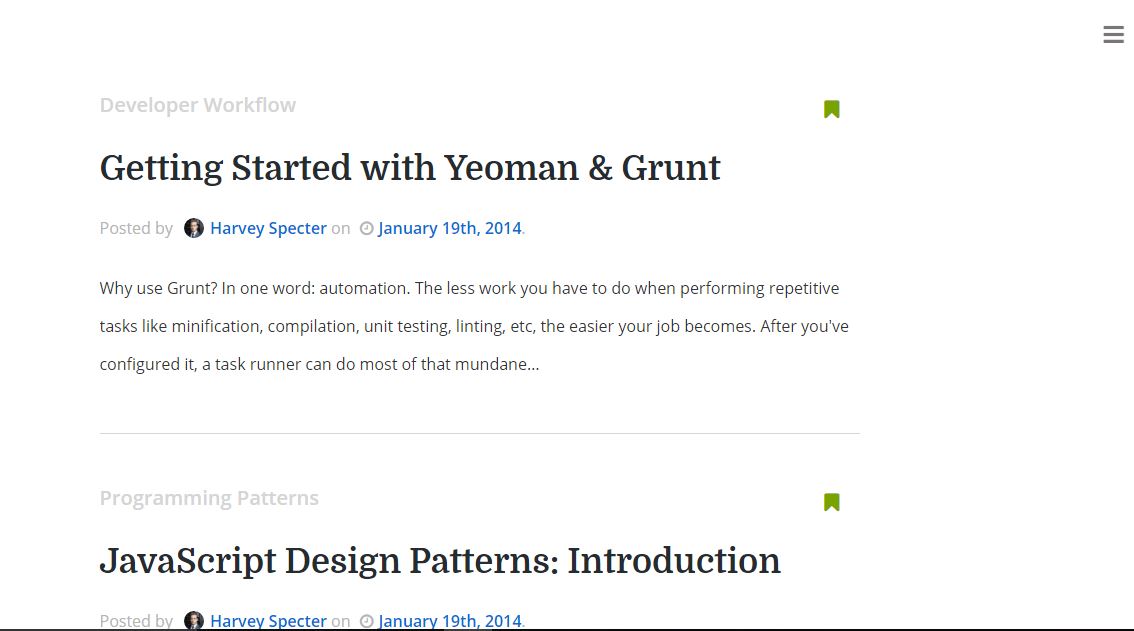Click the word 'on' after first author name
This screenshot has height=631, width=1134.
pos(341,229)
